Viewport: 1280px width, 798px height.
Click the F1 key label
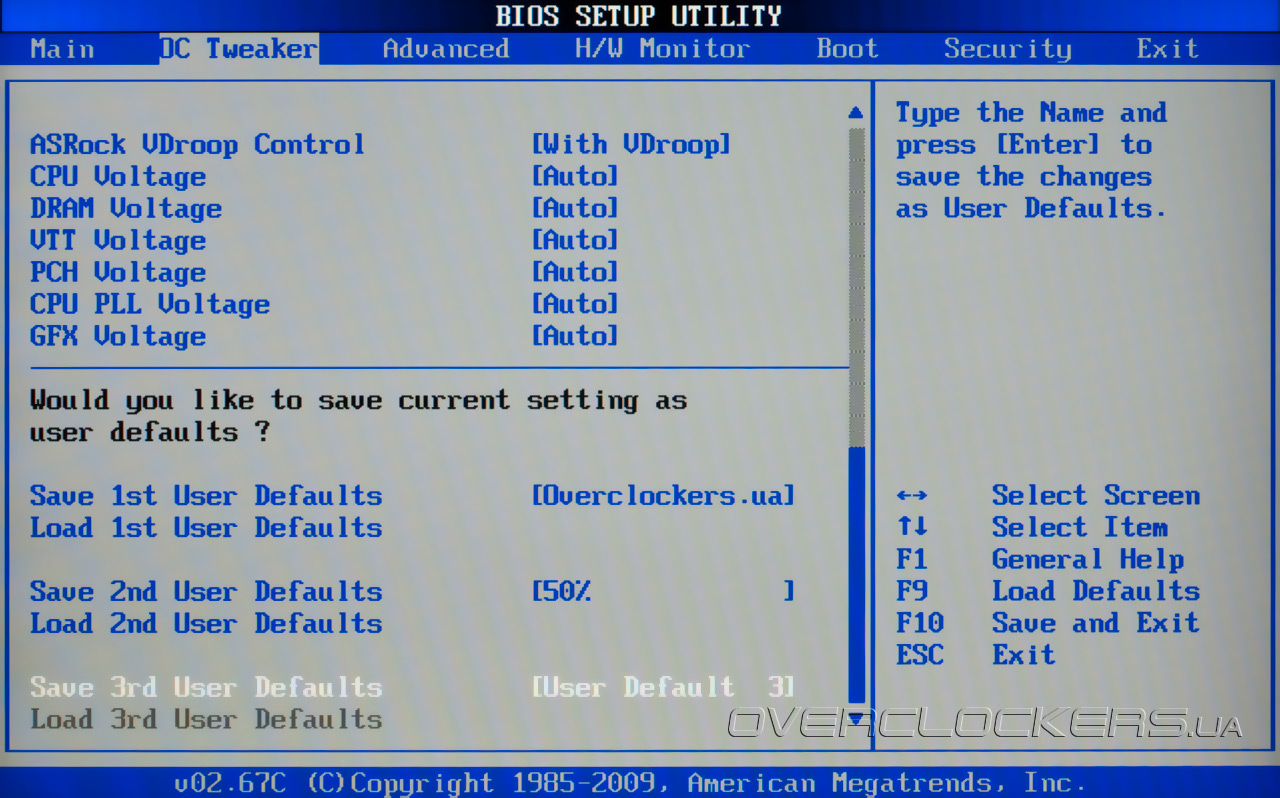[x=912, y=560]
